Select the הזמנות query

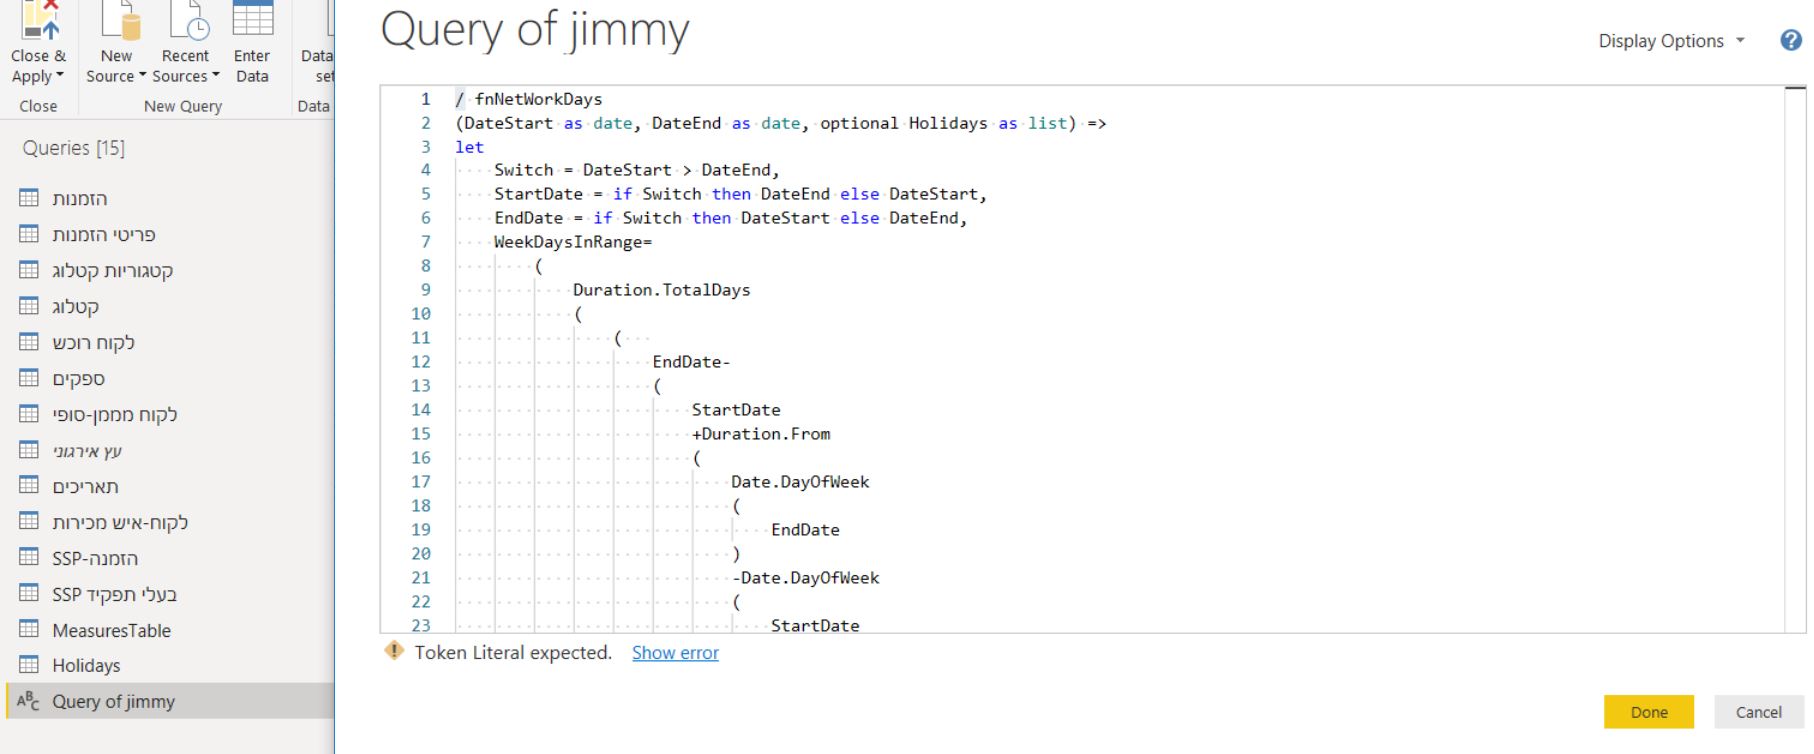pos(170,198)
